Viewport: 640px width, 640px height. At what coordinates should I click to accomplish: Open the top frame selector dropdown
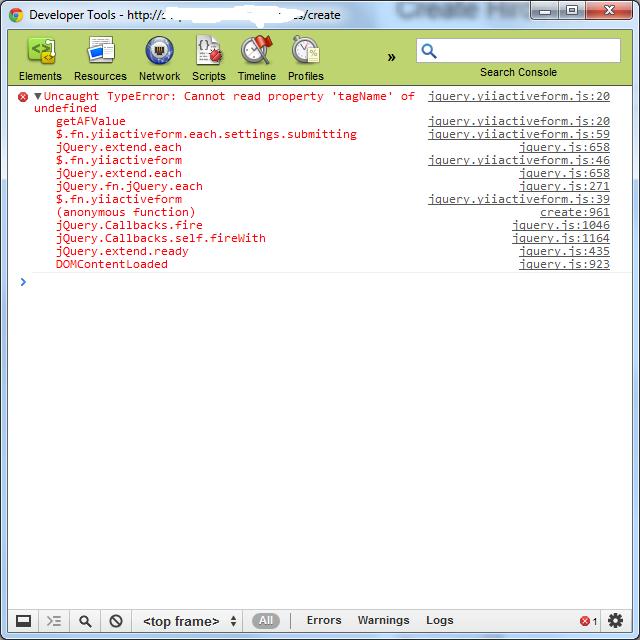coord(190,621)
